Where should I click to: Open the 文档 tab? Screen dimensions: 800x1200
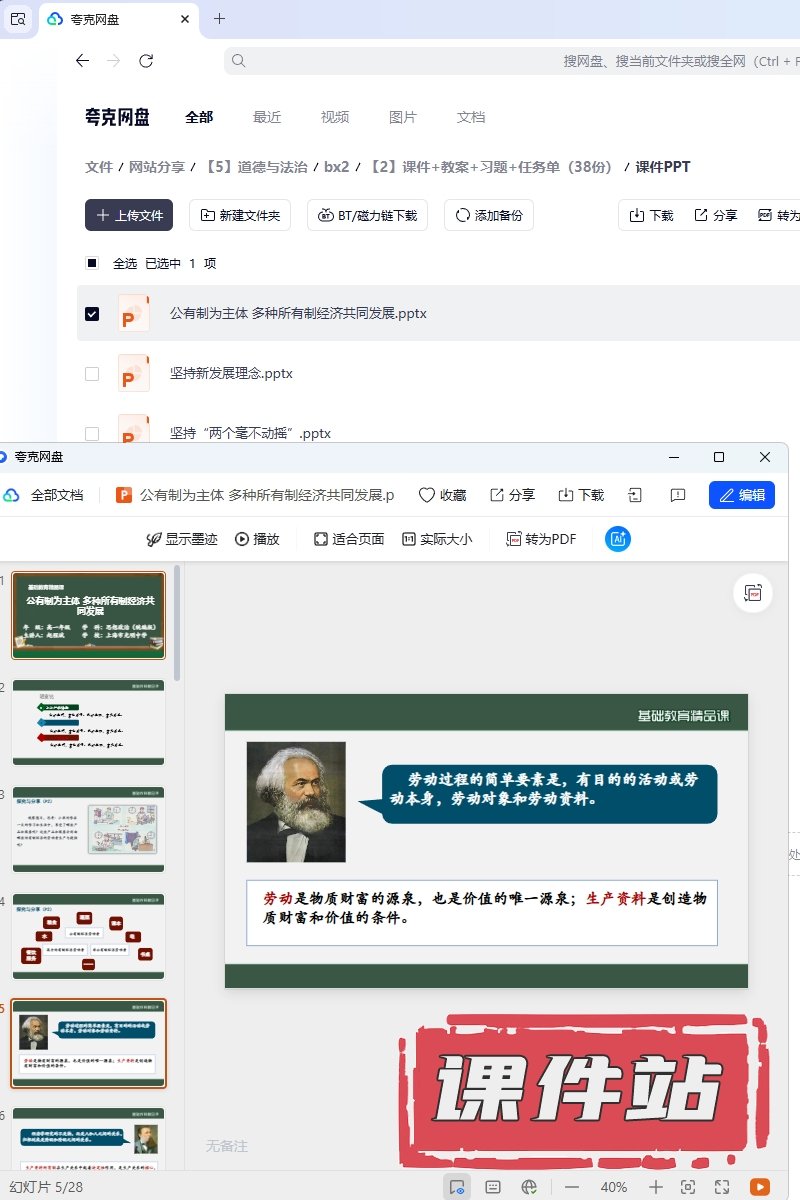point(470,117)
